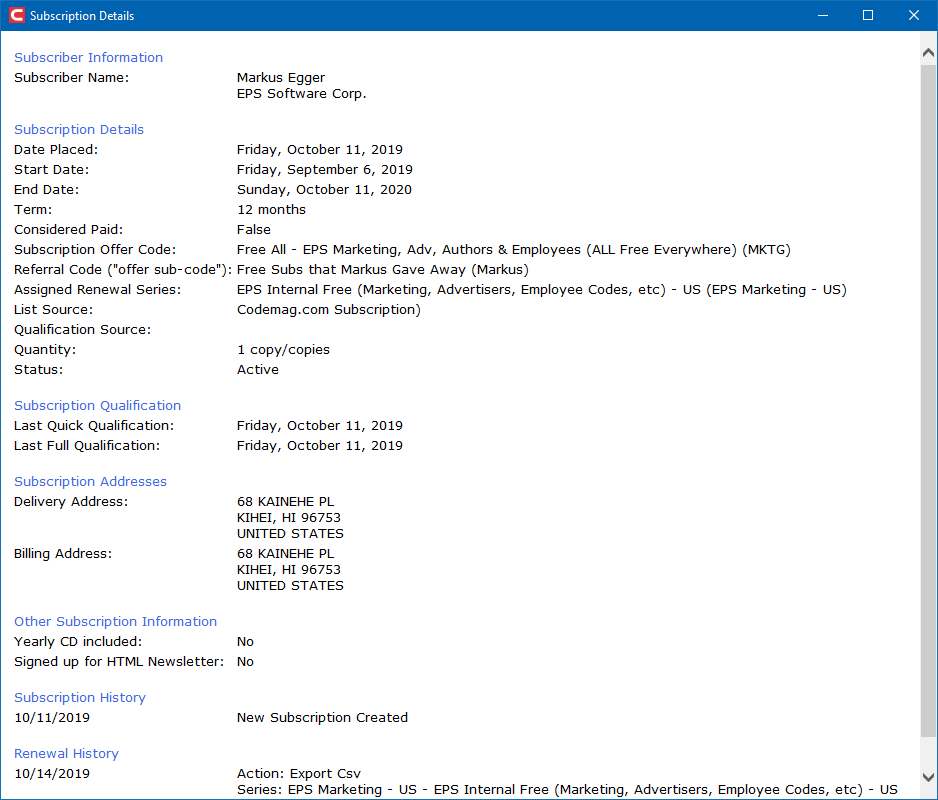
Task: Select the Renewal History heading
Action: pyautogui.click(x=66, y=753)
